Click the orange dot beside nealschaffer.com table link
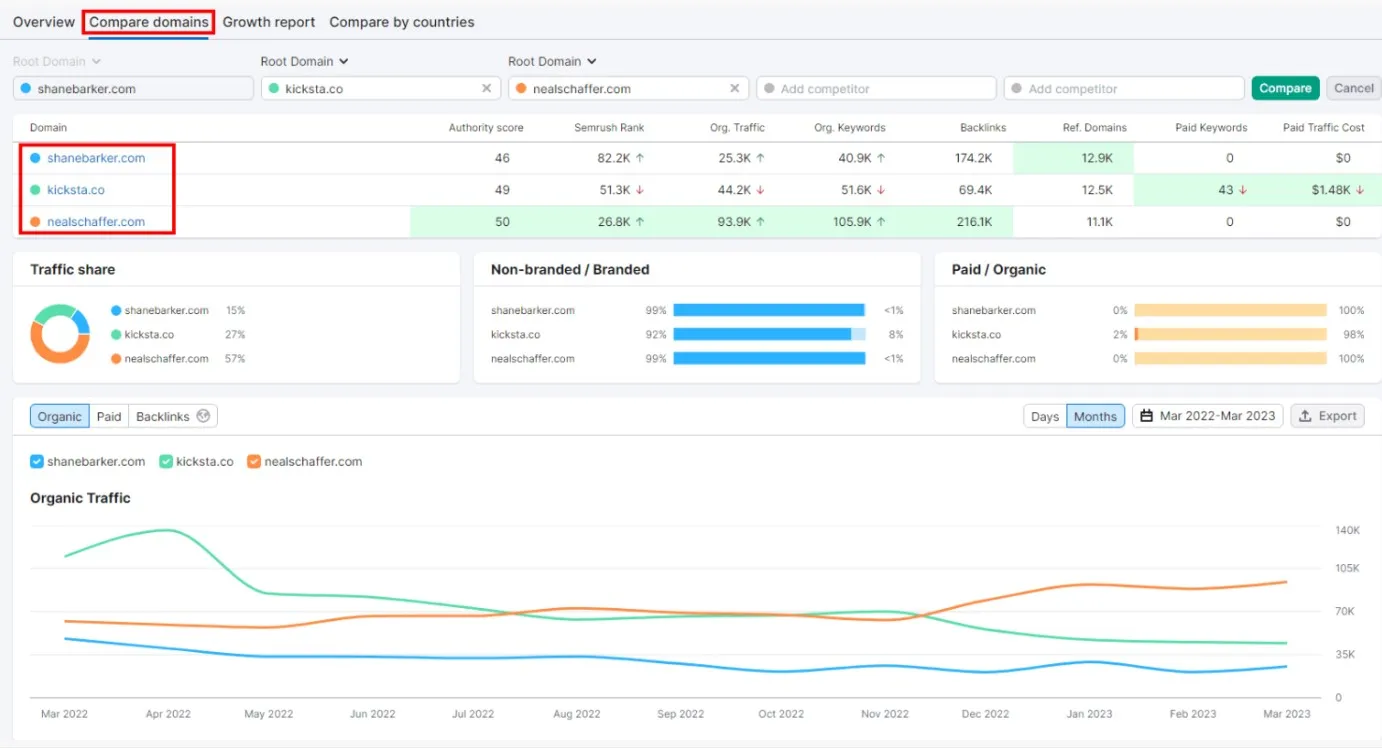Image resolution: width=1382 pixels, height=748 pixels. coord(35,222)
